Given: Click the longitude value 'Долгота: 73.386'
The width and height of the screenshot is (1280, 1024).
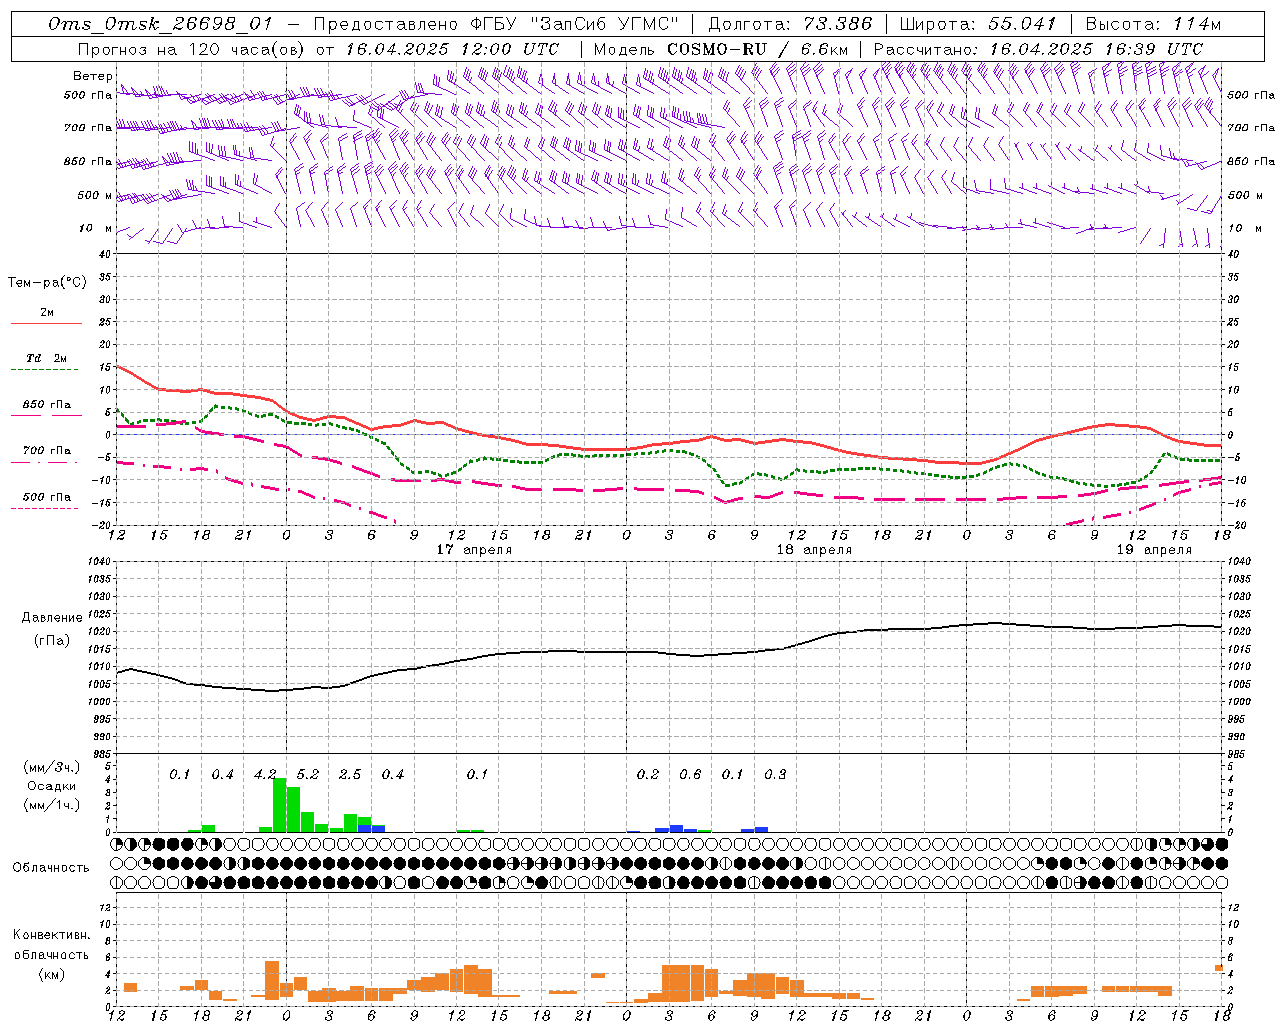Looking at the screenshot, I should (x=790, y=24).
